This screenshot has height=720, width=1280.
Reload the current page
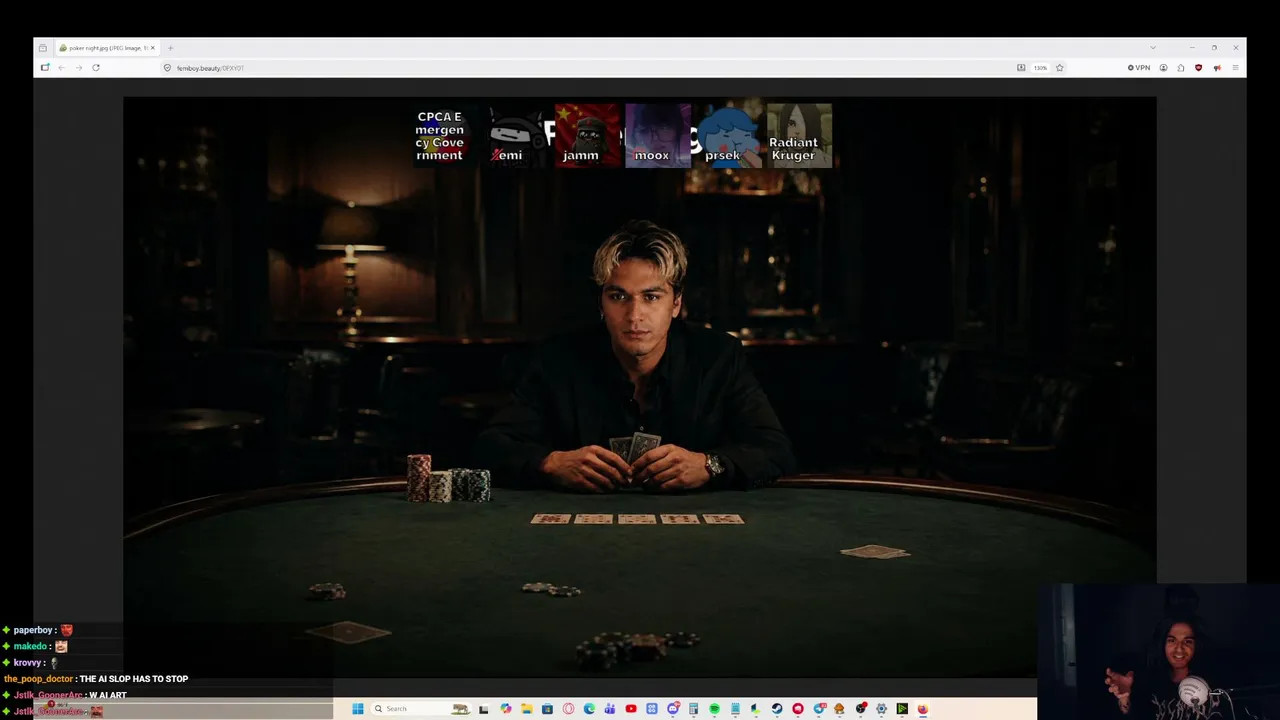point(96,68)
